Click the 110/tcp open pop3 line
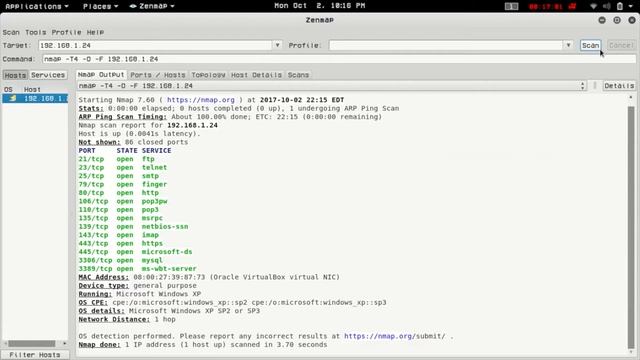Viewport: 640px width, 360px height. coord(118,209)
